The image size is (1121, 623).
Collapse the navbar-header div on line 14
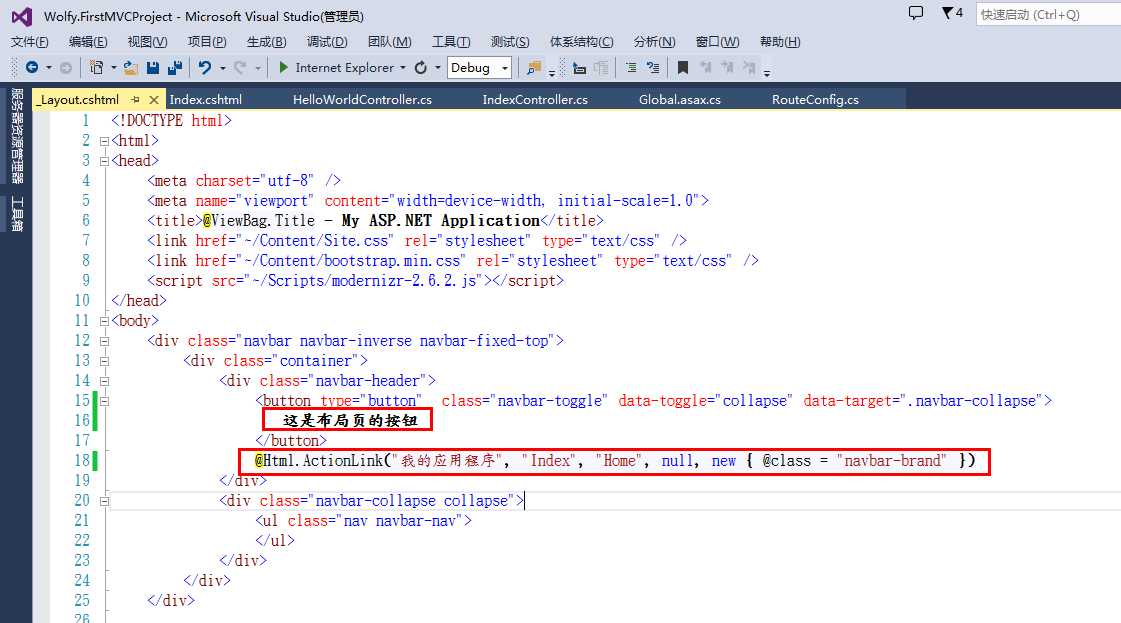pos(104,381)
